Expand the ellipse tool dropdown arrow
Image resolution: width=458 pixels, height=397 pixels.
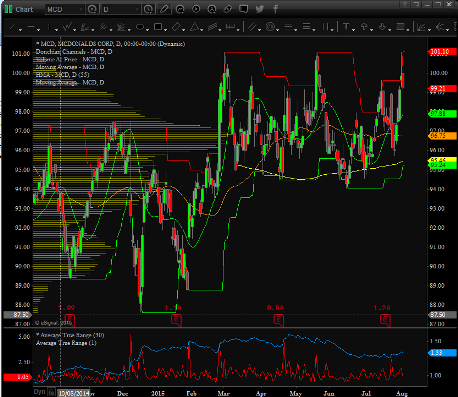[x=147, y=30]
